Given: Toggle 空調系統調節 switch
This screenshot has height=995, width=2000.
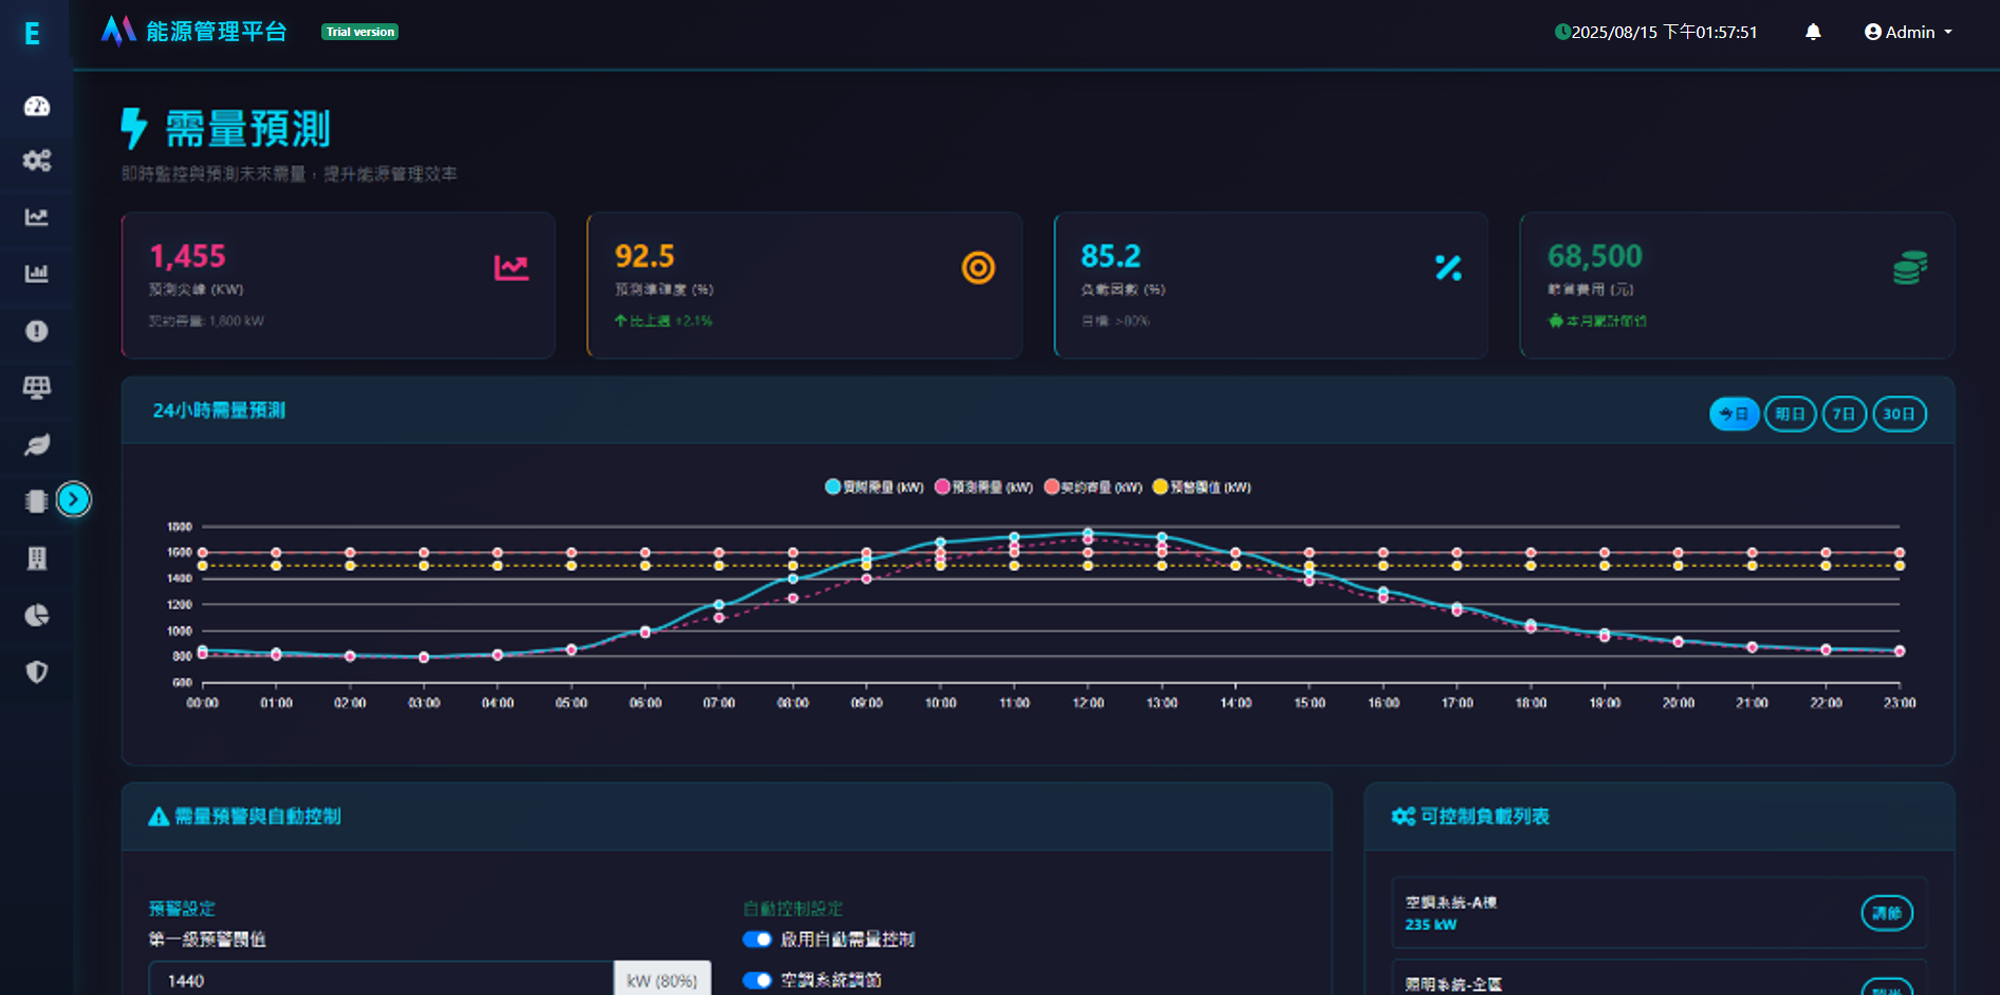Looking at the screenshot, I should tap(757, 980).
